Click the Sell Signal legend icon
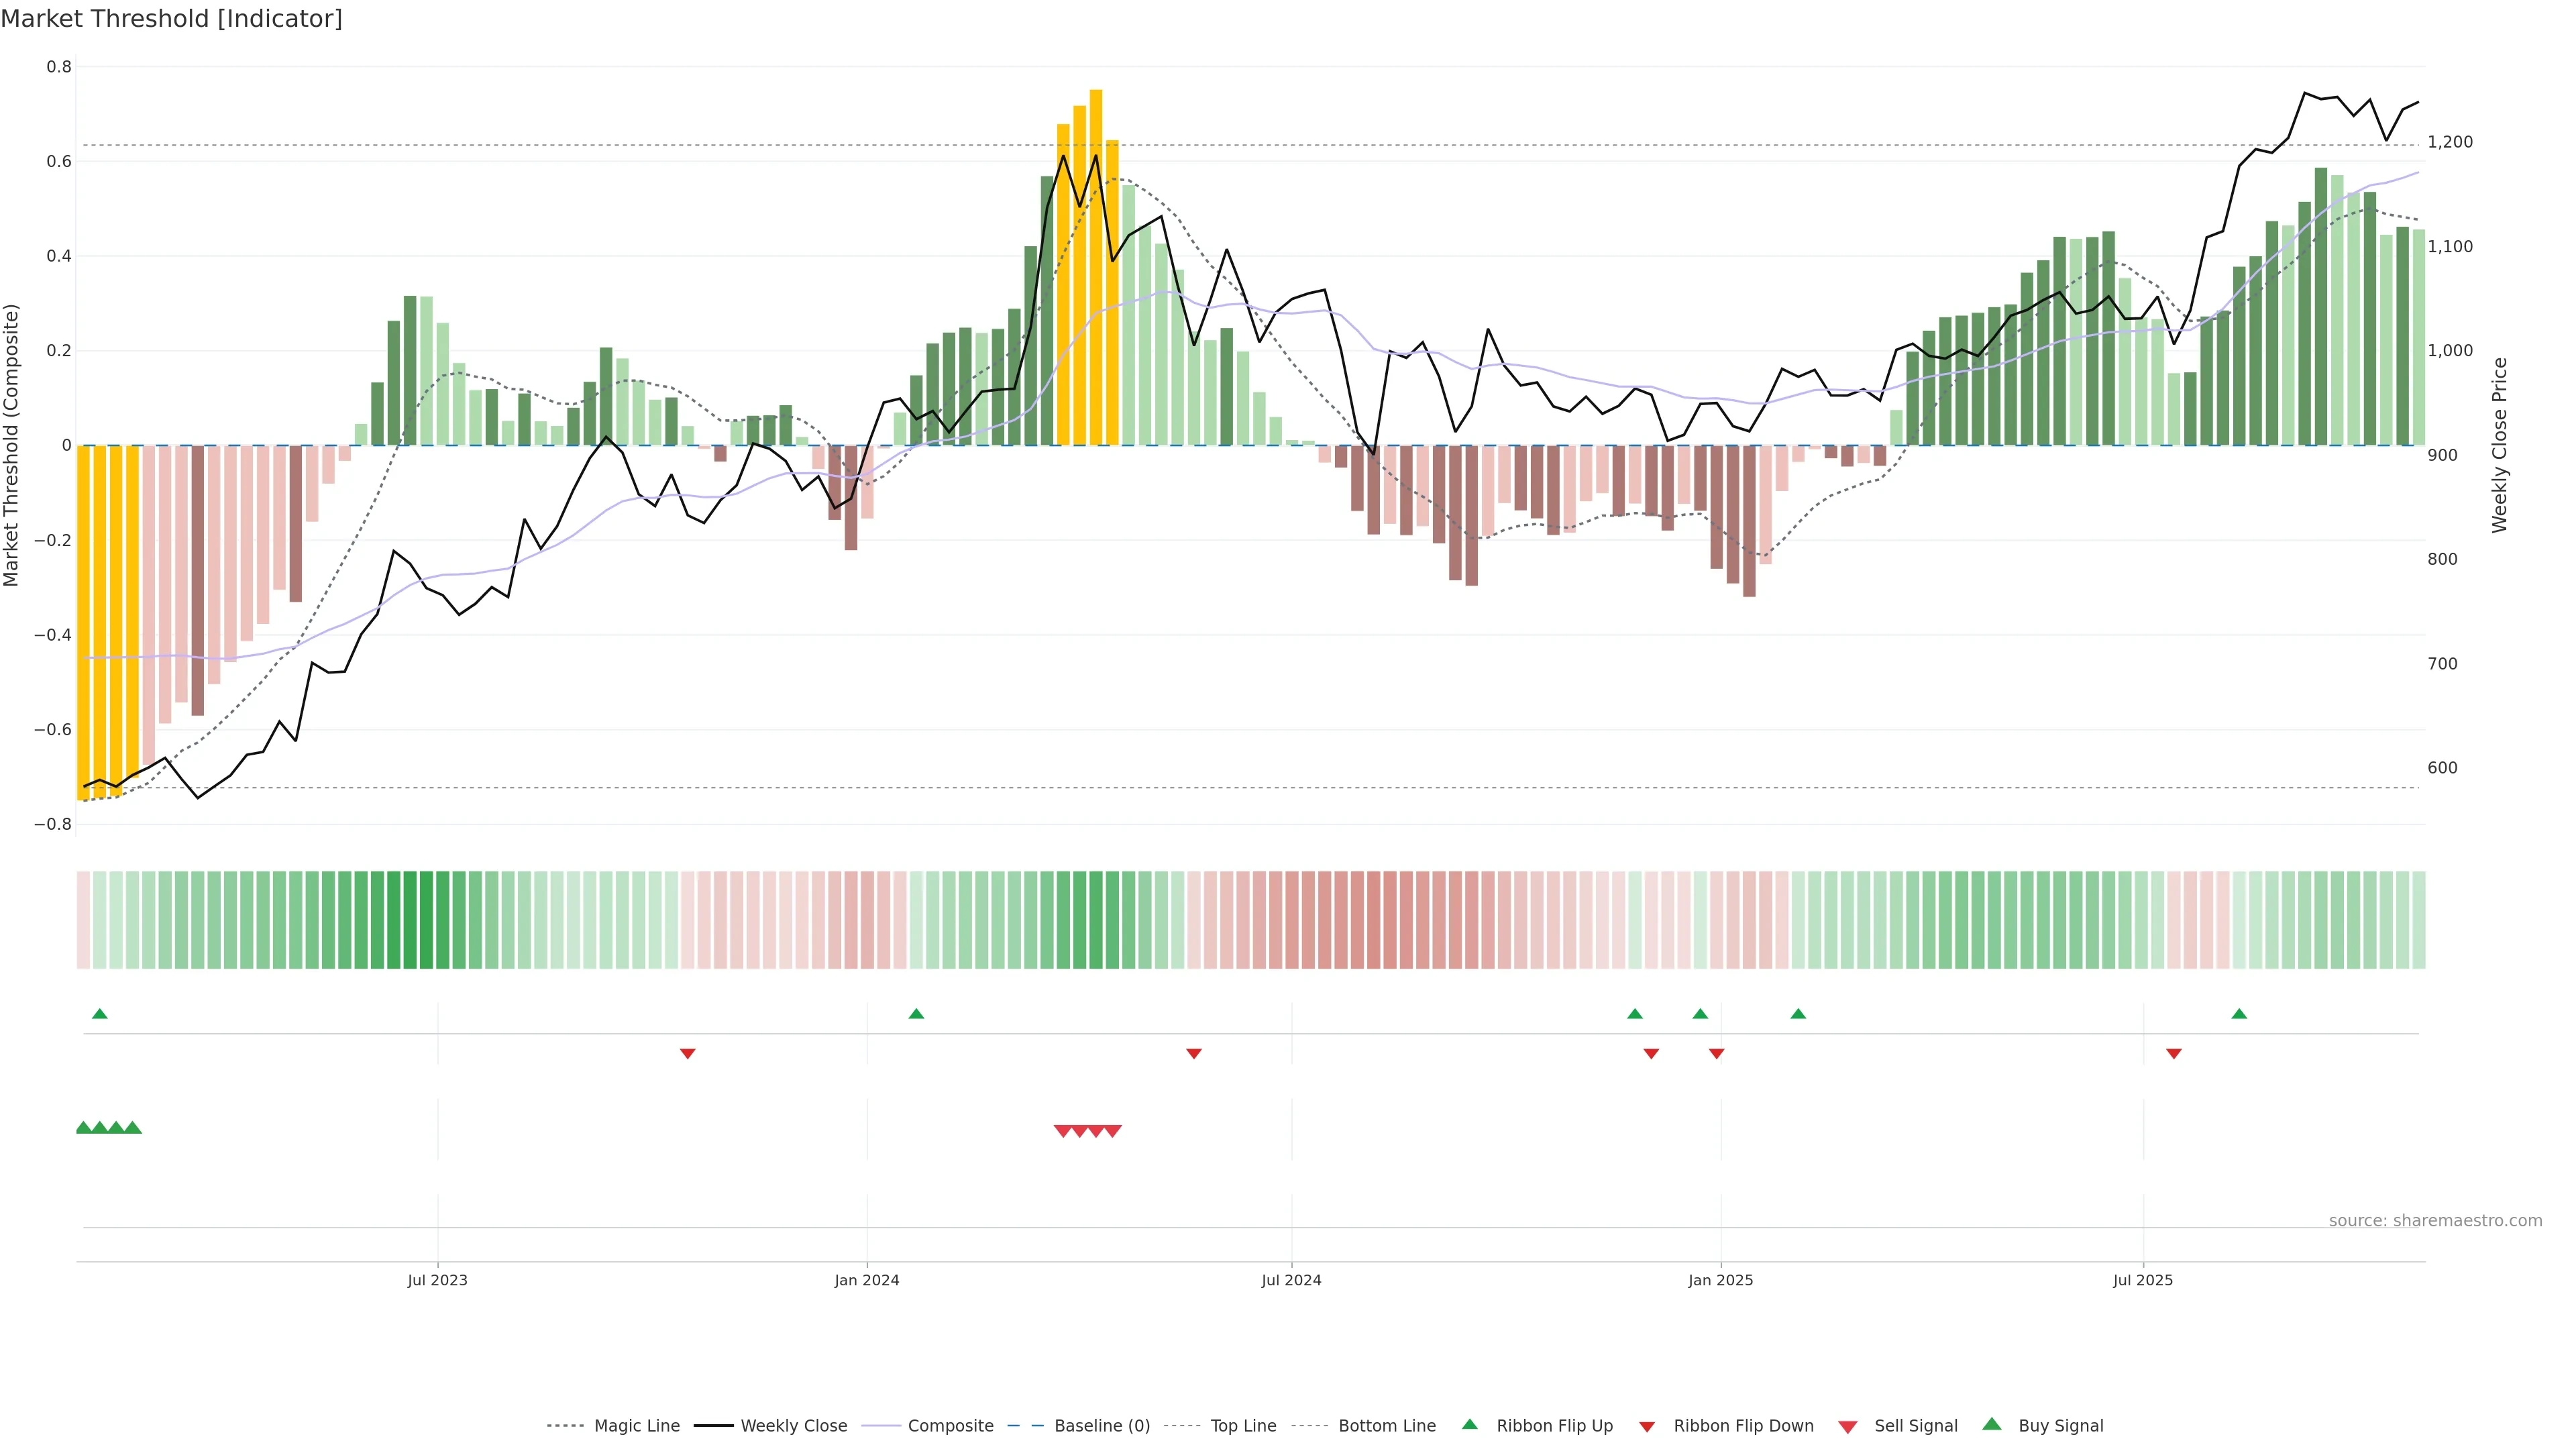The height and width of the screenshot is (1449, 2576). point(1848,1427)
